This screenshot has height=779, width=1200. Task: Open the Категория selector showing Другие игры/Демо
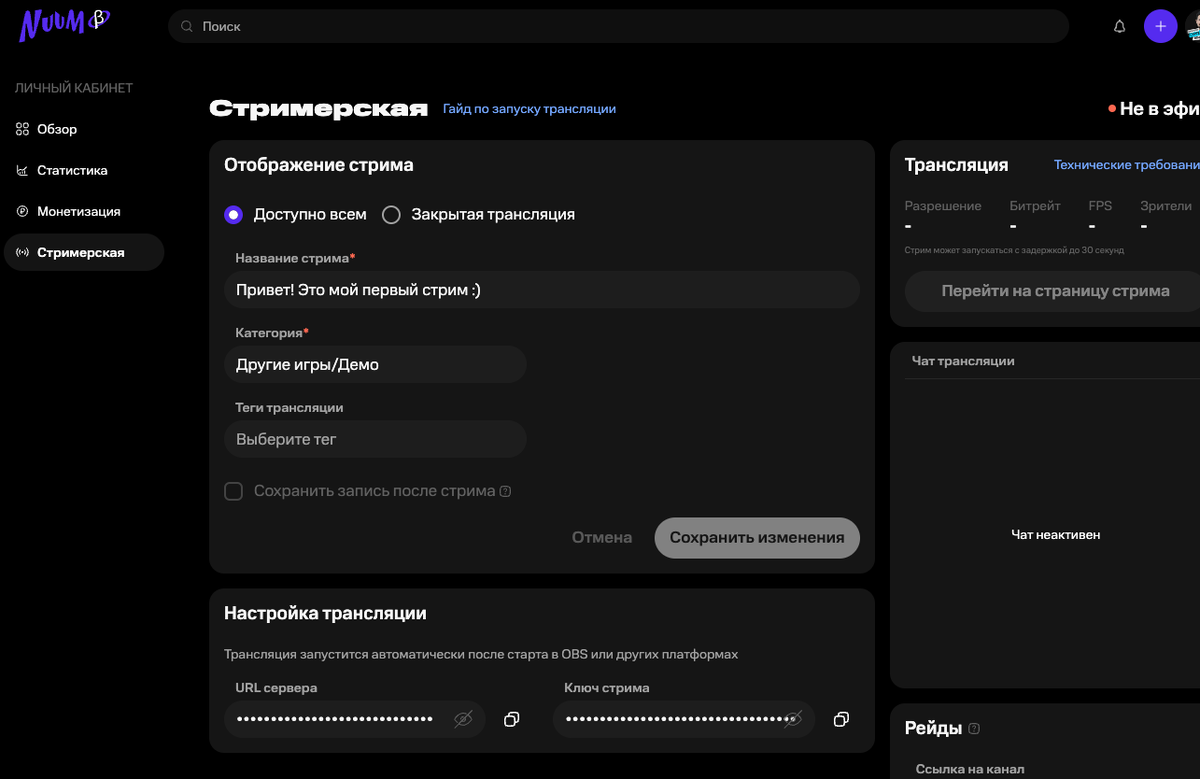tap(375, 364)
